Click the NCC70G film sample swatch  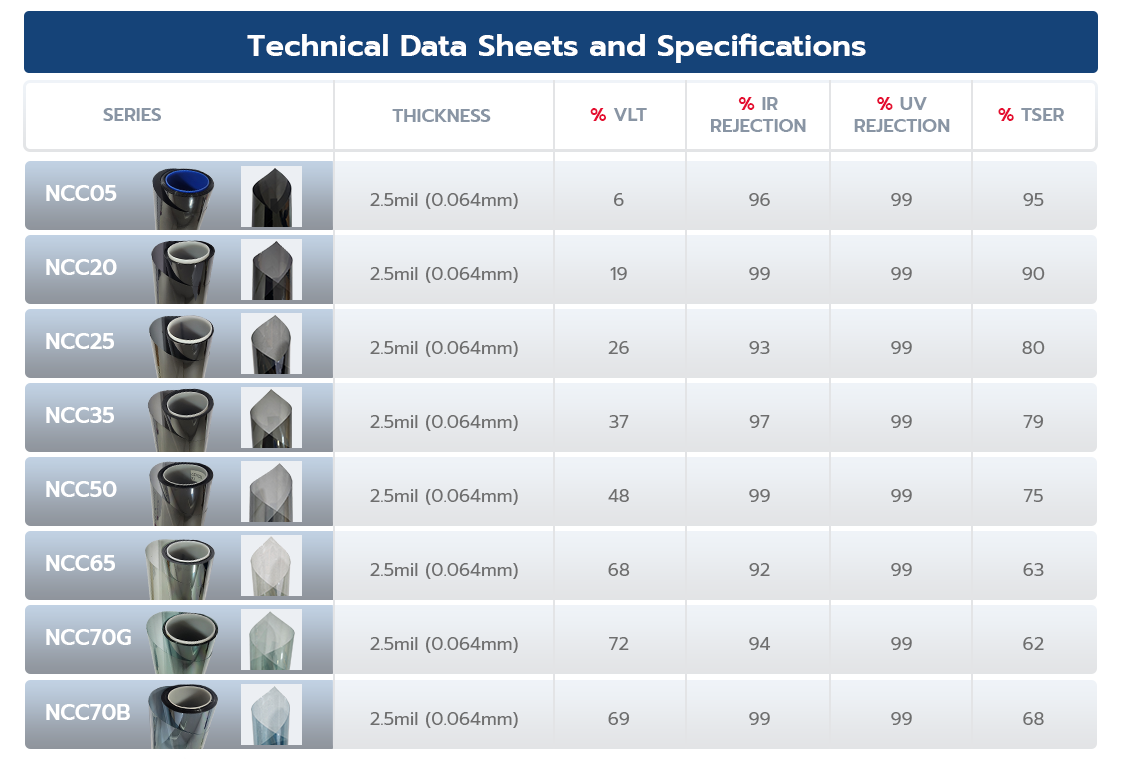(x=271, y=640)
